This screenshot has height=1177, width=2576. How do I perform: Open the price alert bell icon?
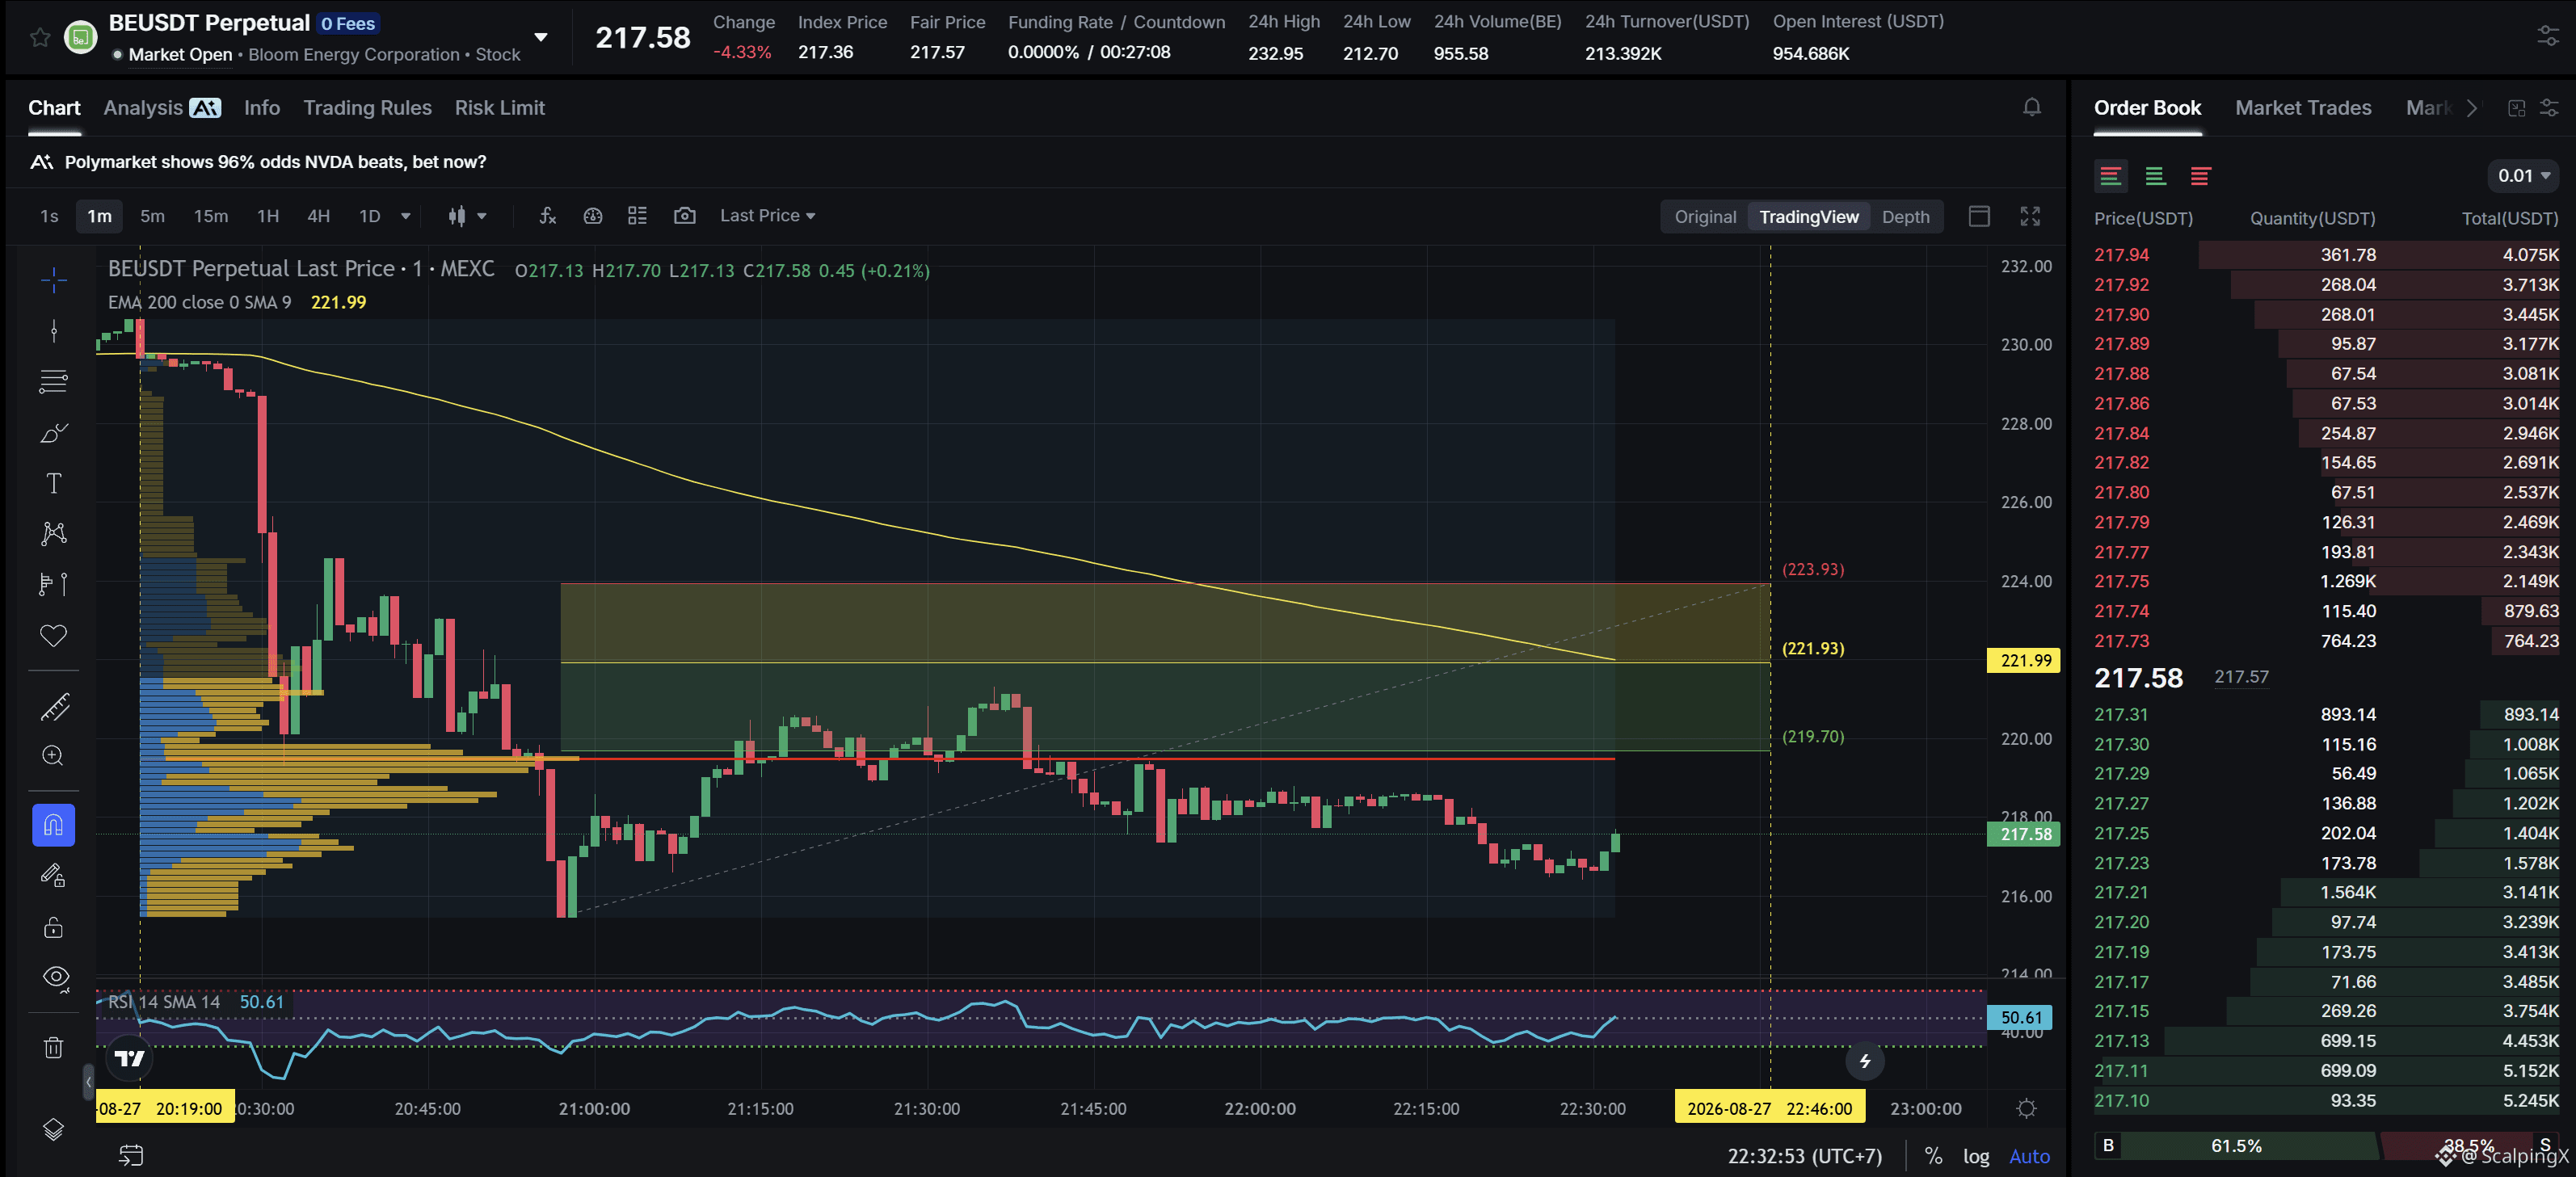tap(2031, 107)
